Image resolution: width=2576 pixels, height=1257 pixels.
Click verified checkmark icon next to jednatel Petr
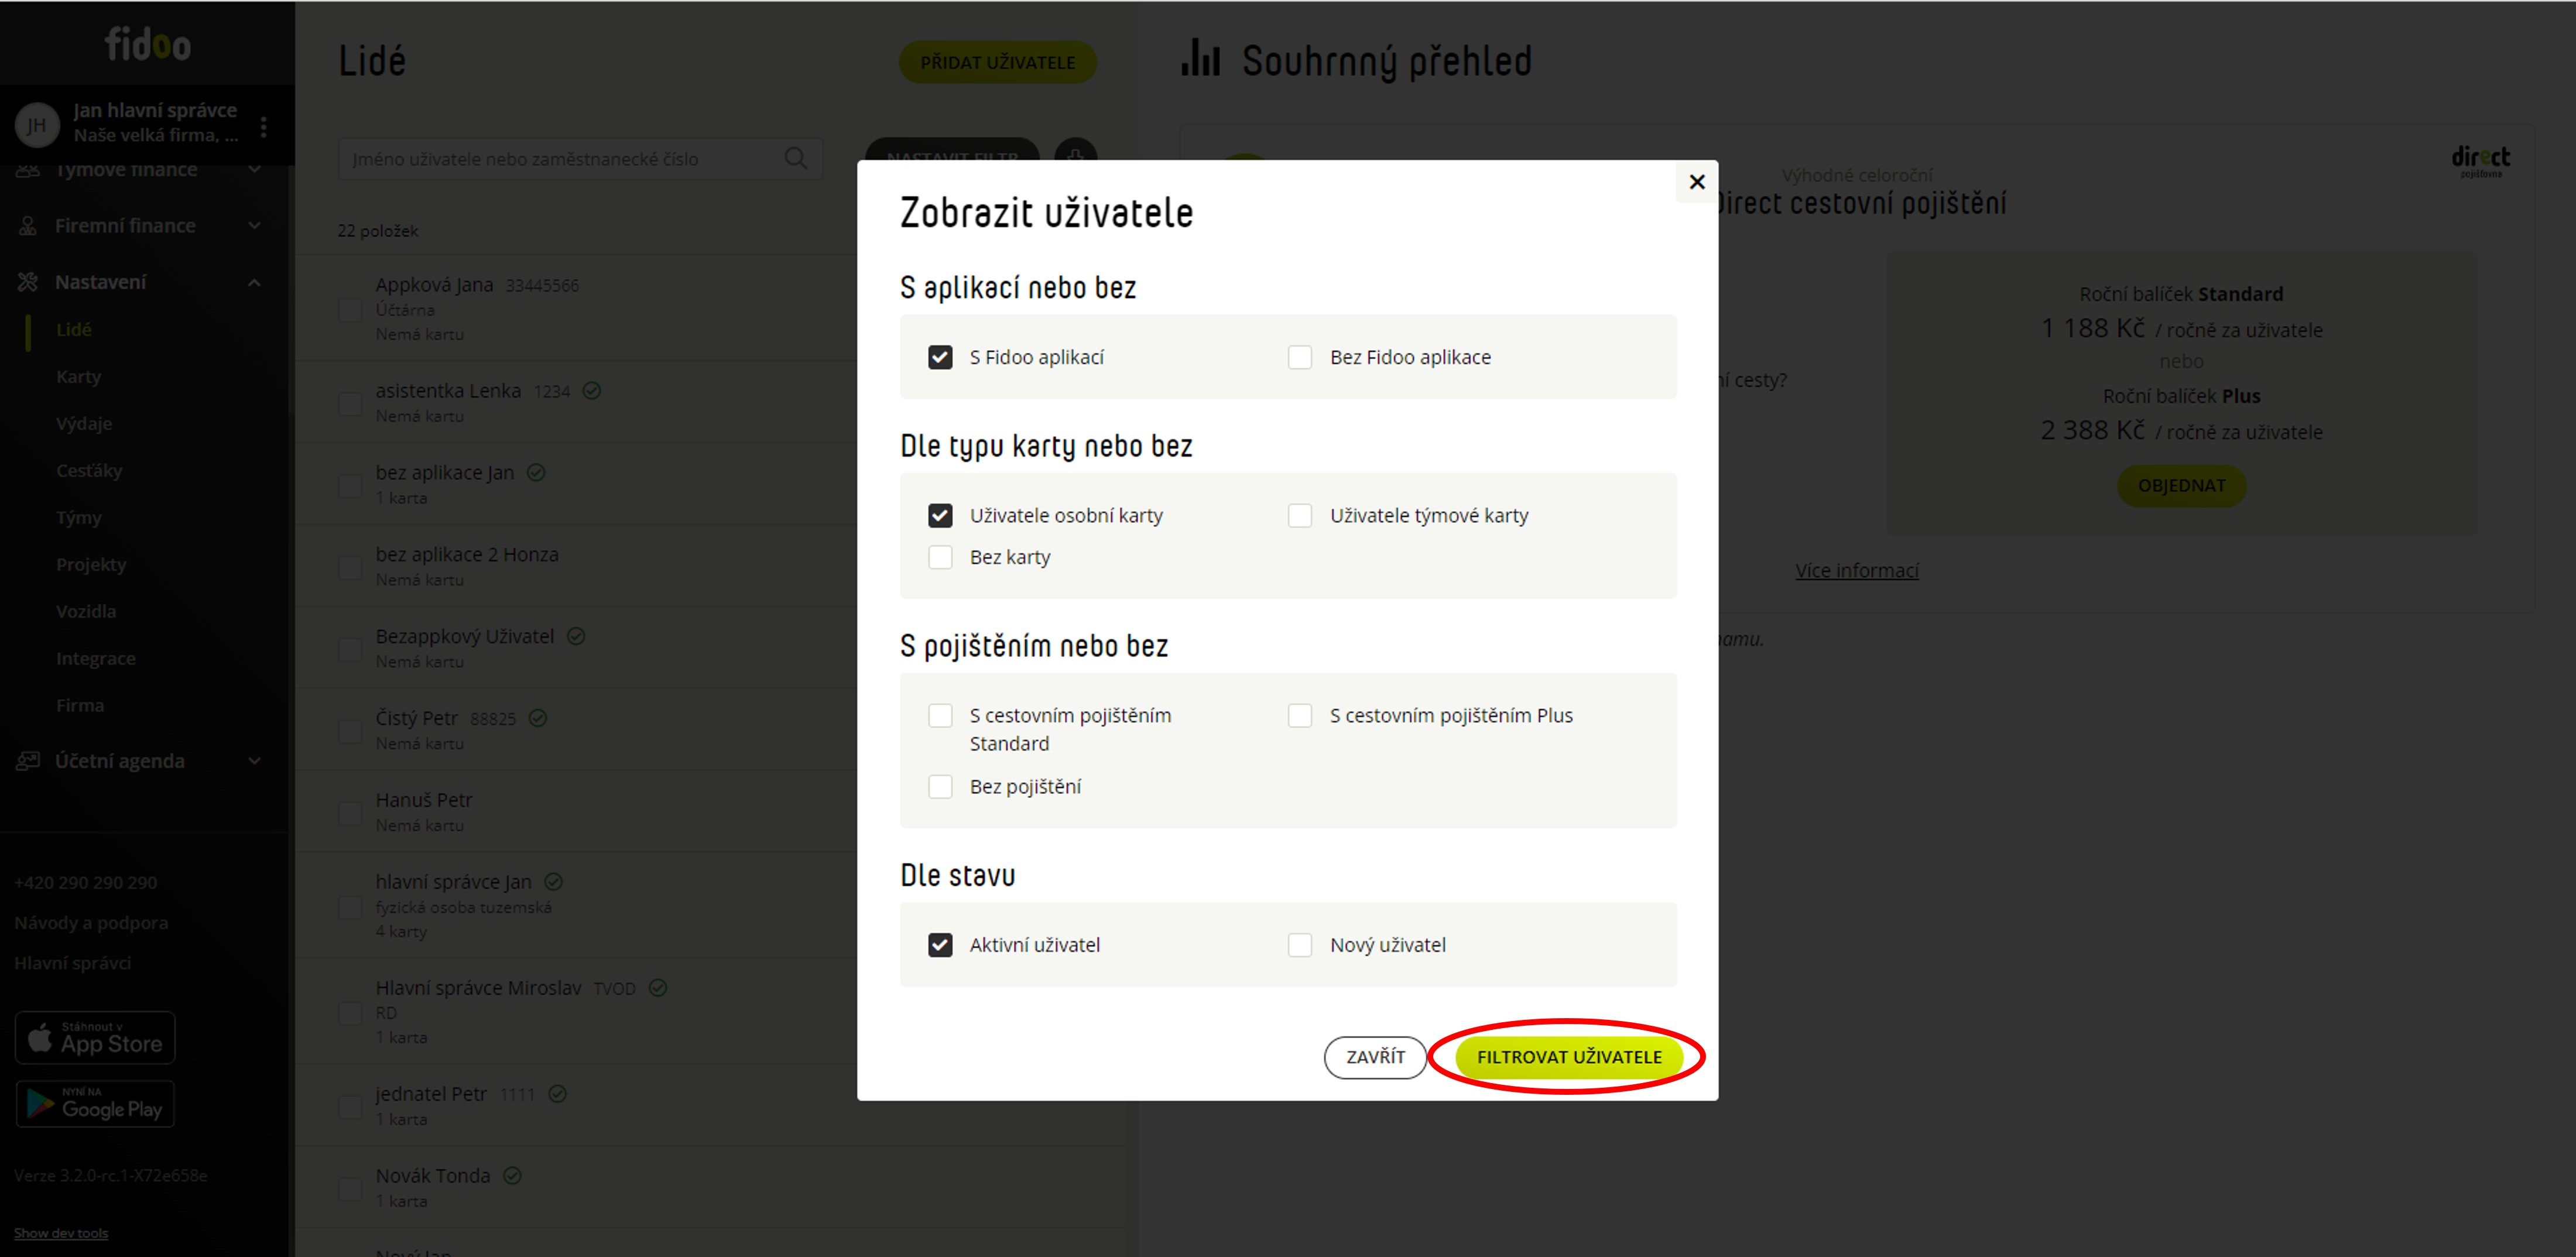tap(558, 1094)
